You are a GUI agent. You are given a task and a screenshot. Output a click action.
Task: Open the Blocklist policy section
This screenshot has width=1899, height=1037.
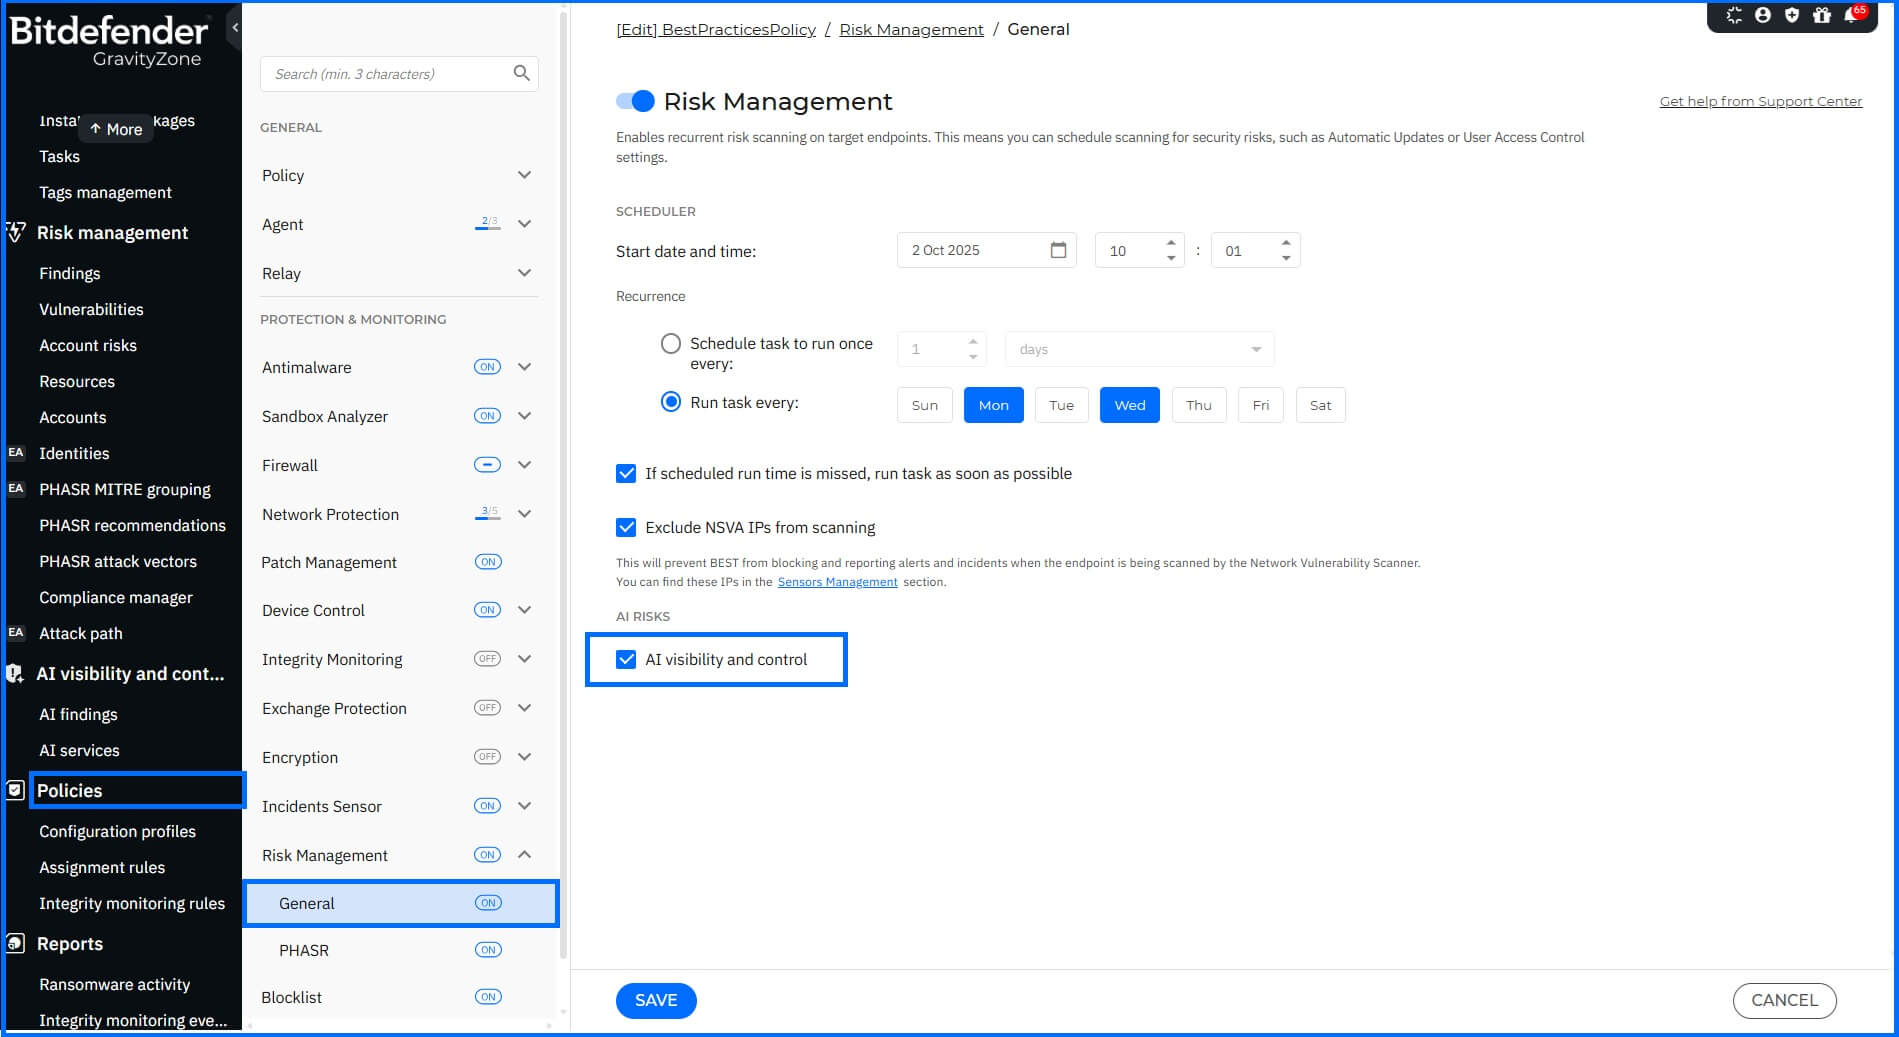pyautogui.click(x=292, y=997)
